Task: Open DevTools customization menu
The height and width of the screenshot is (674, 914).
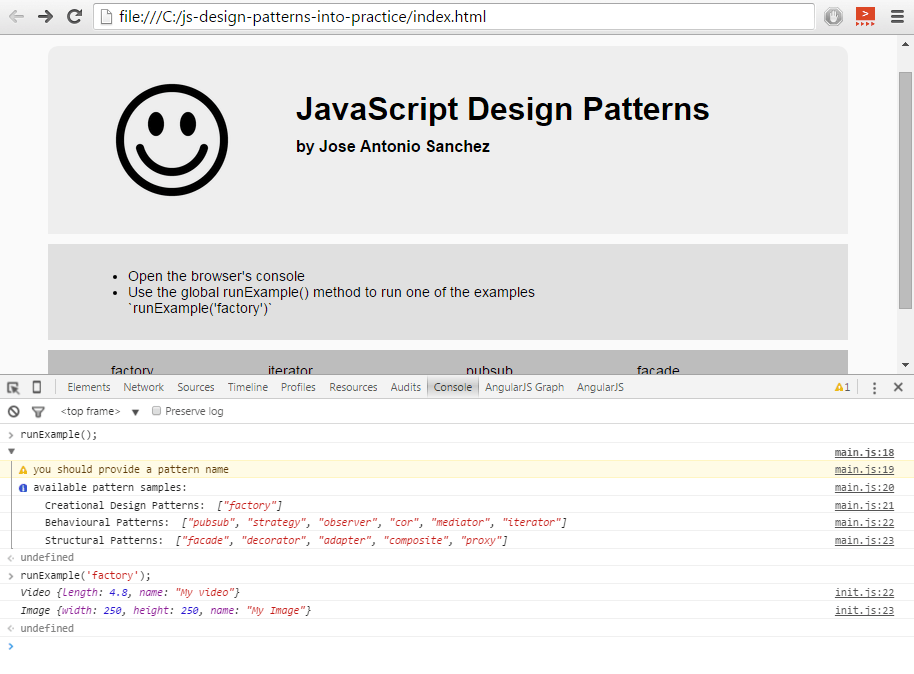Action: point(875,387)
